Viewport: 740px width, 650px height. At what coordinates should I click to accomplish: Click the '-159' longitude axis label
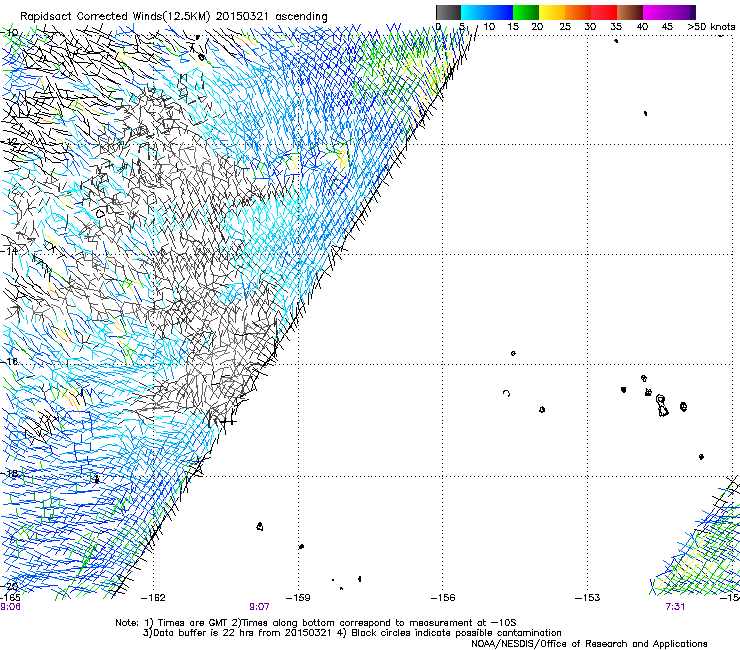tap(298, 598)
